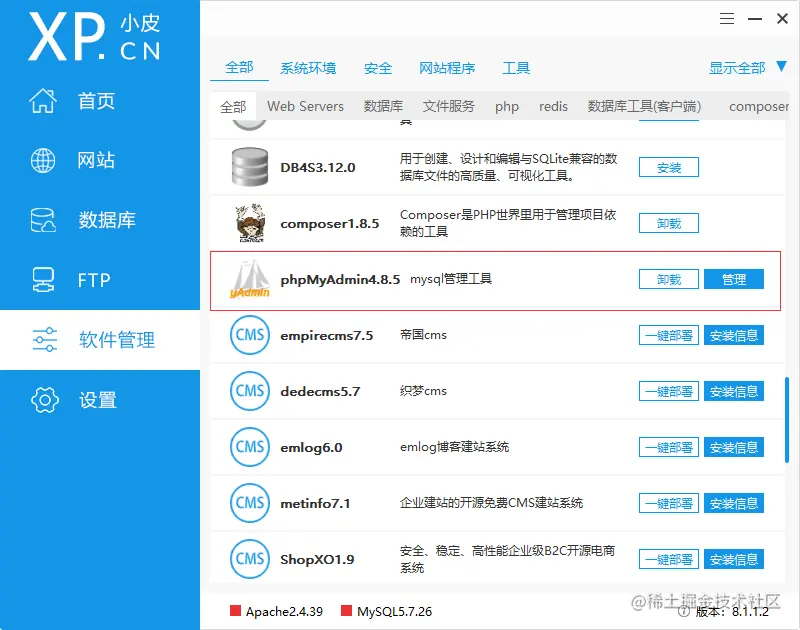The width and height of the screenshot is (800, 630).
Task: Open the 显示全部 filter label
Action: tap(737, 68)
